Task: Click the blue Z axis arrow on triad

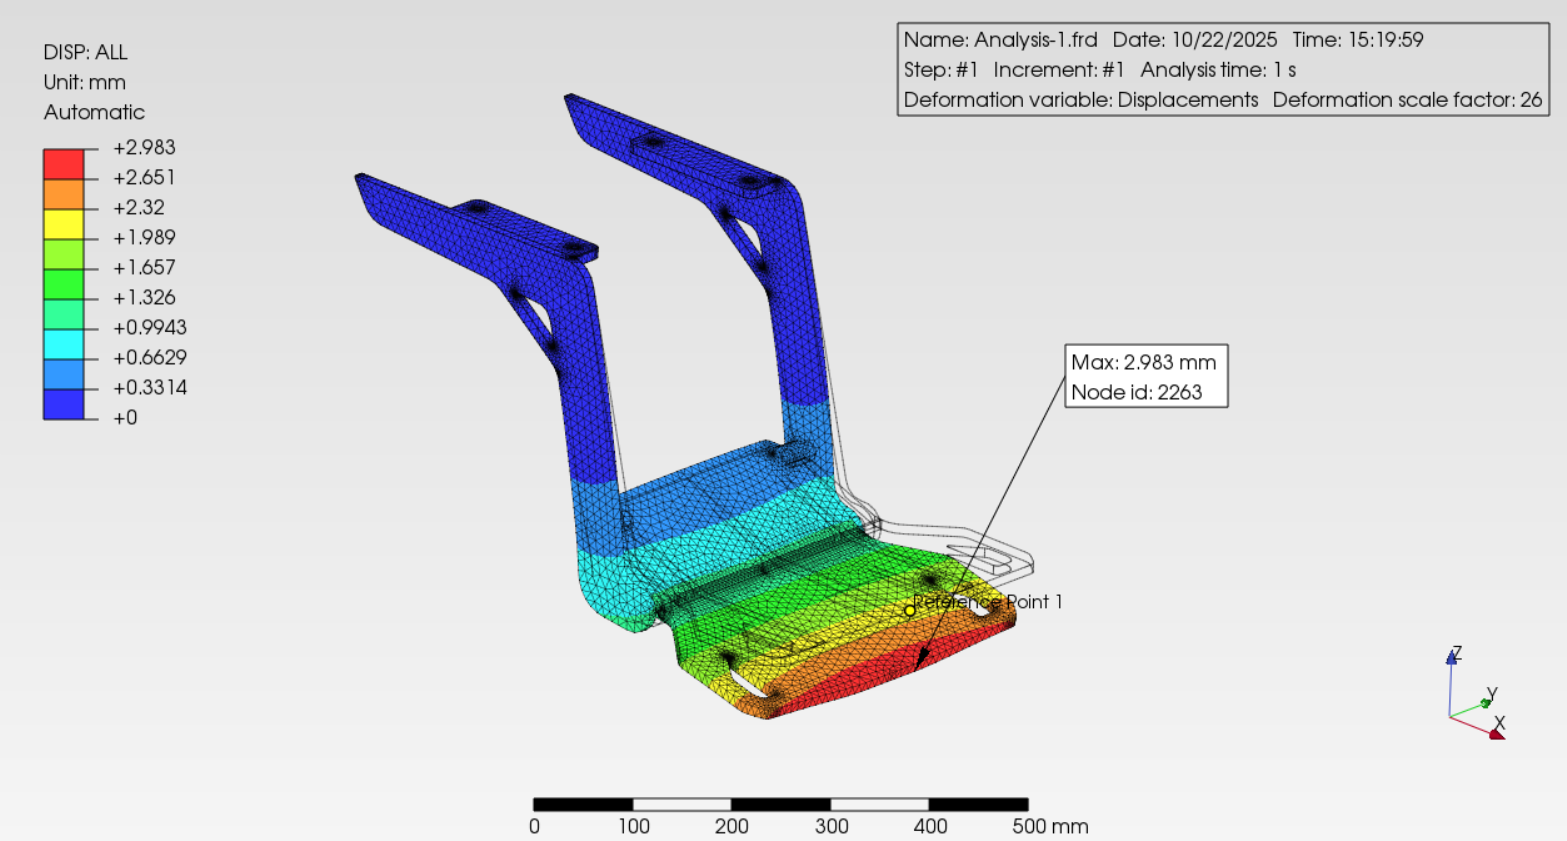Action: click(x=1452, y=658)
